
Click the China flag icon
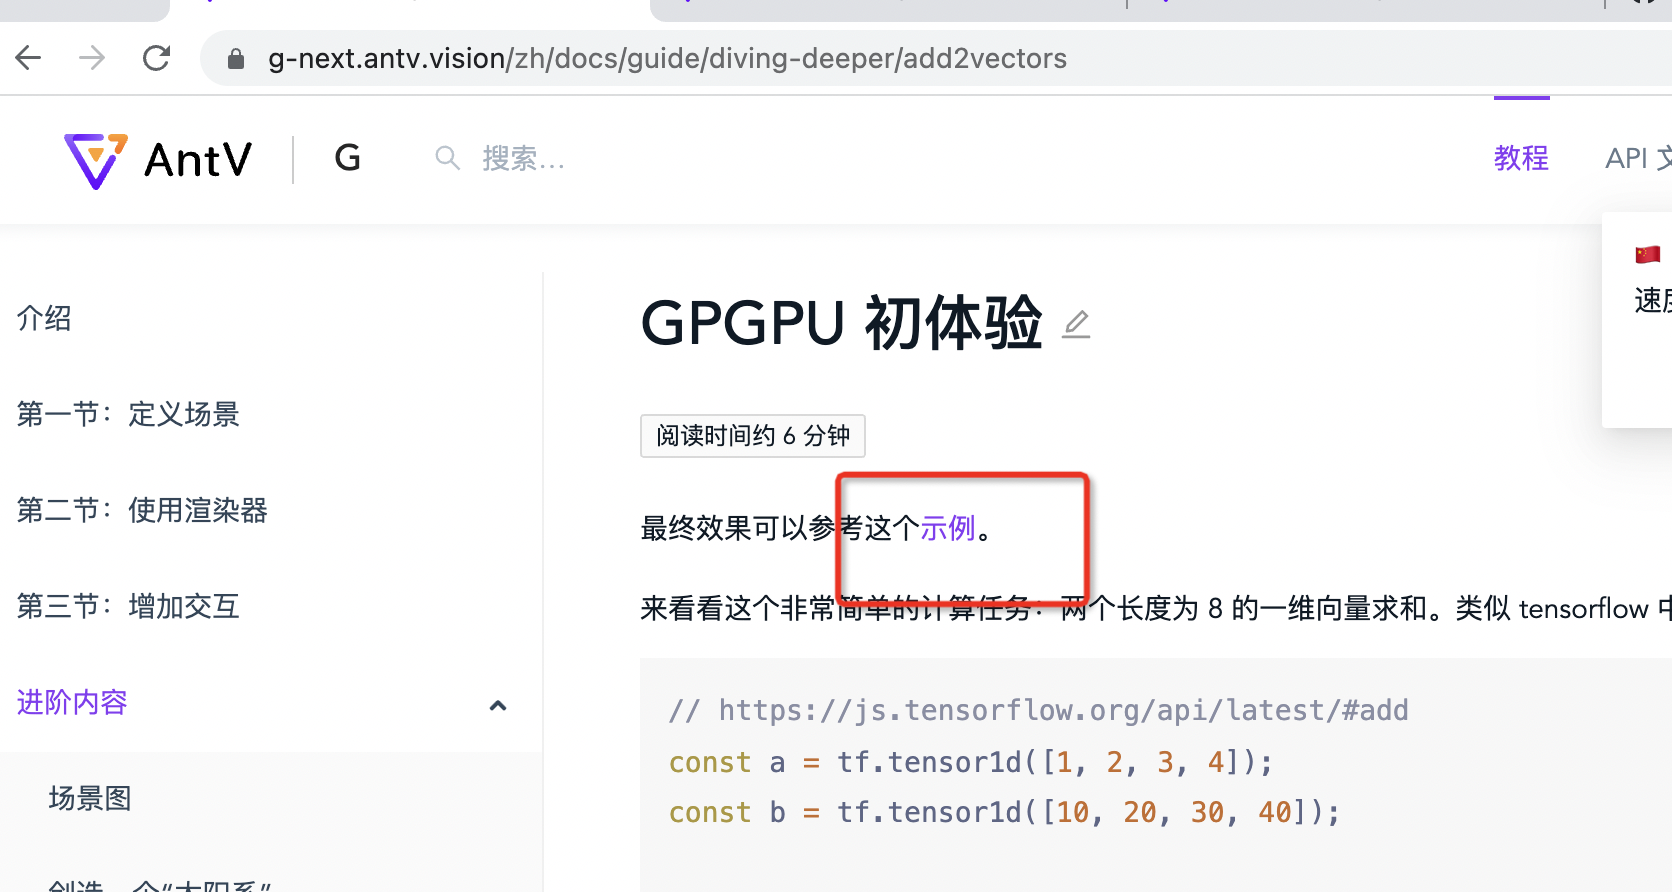coord(1648,255)
